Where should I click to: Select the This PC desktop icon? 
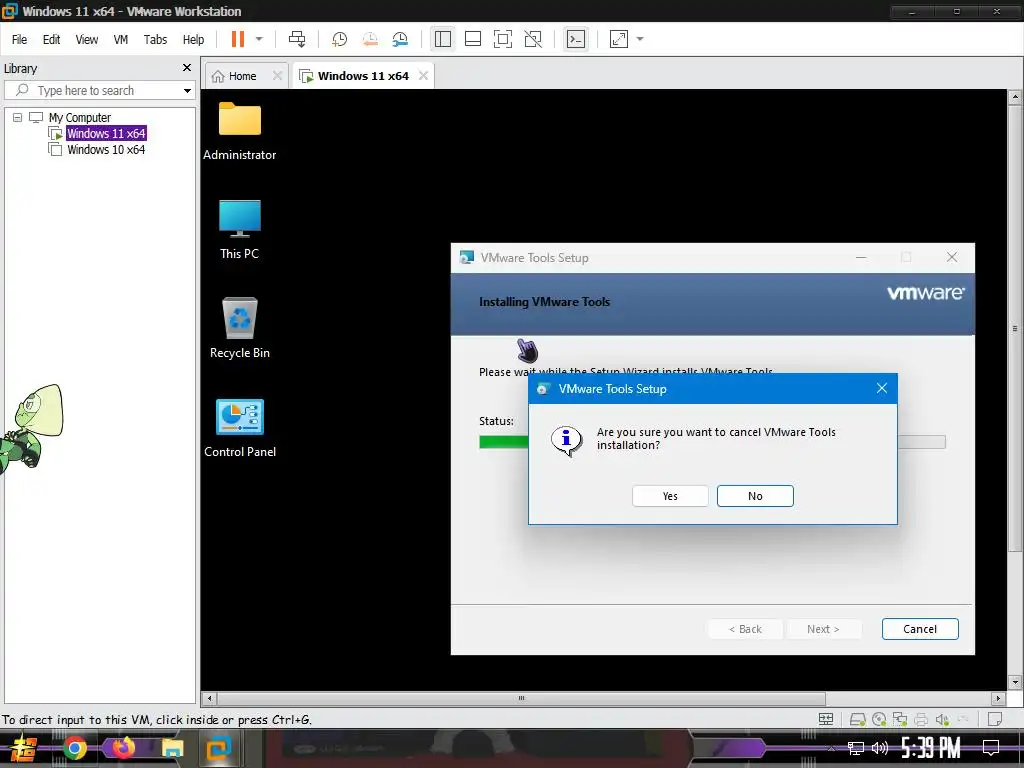(x=240, y=229)
